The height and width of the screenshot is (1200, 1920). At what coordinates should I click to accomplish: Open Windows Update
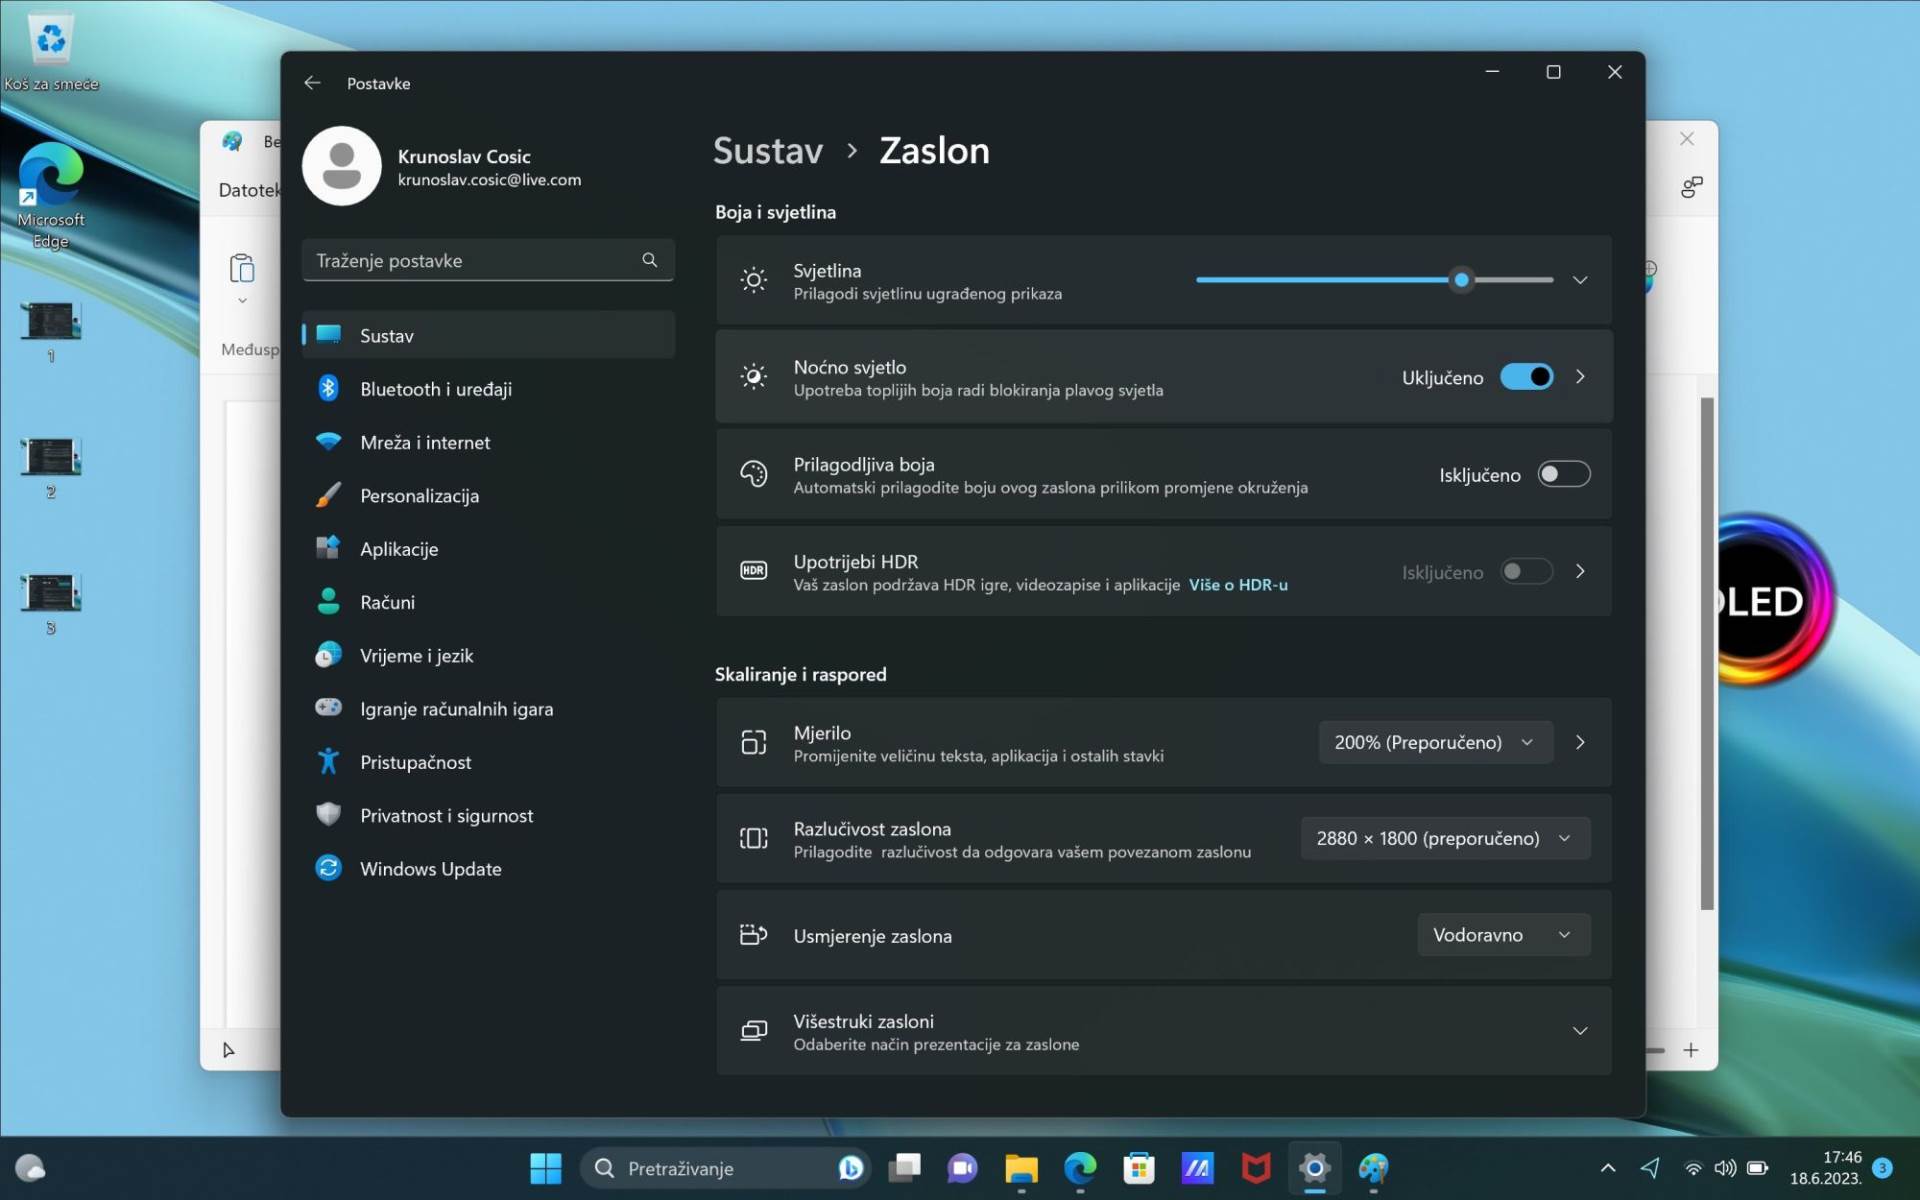(x=431, y=868)
